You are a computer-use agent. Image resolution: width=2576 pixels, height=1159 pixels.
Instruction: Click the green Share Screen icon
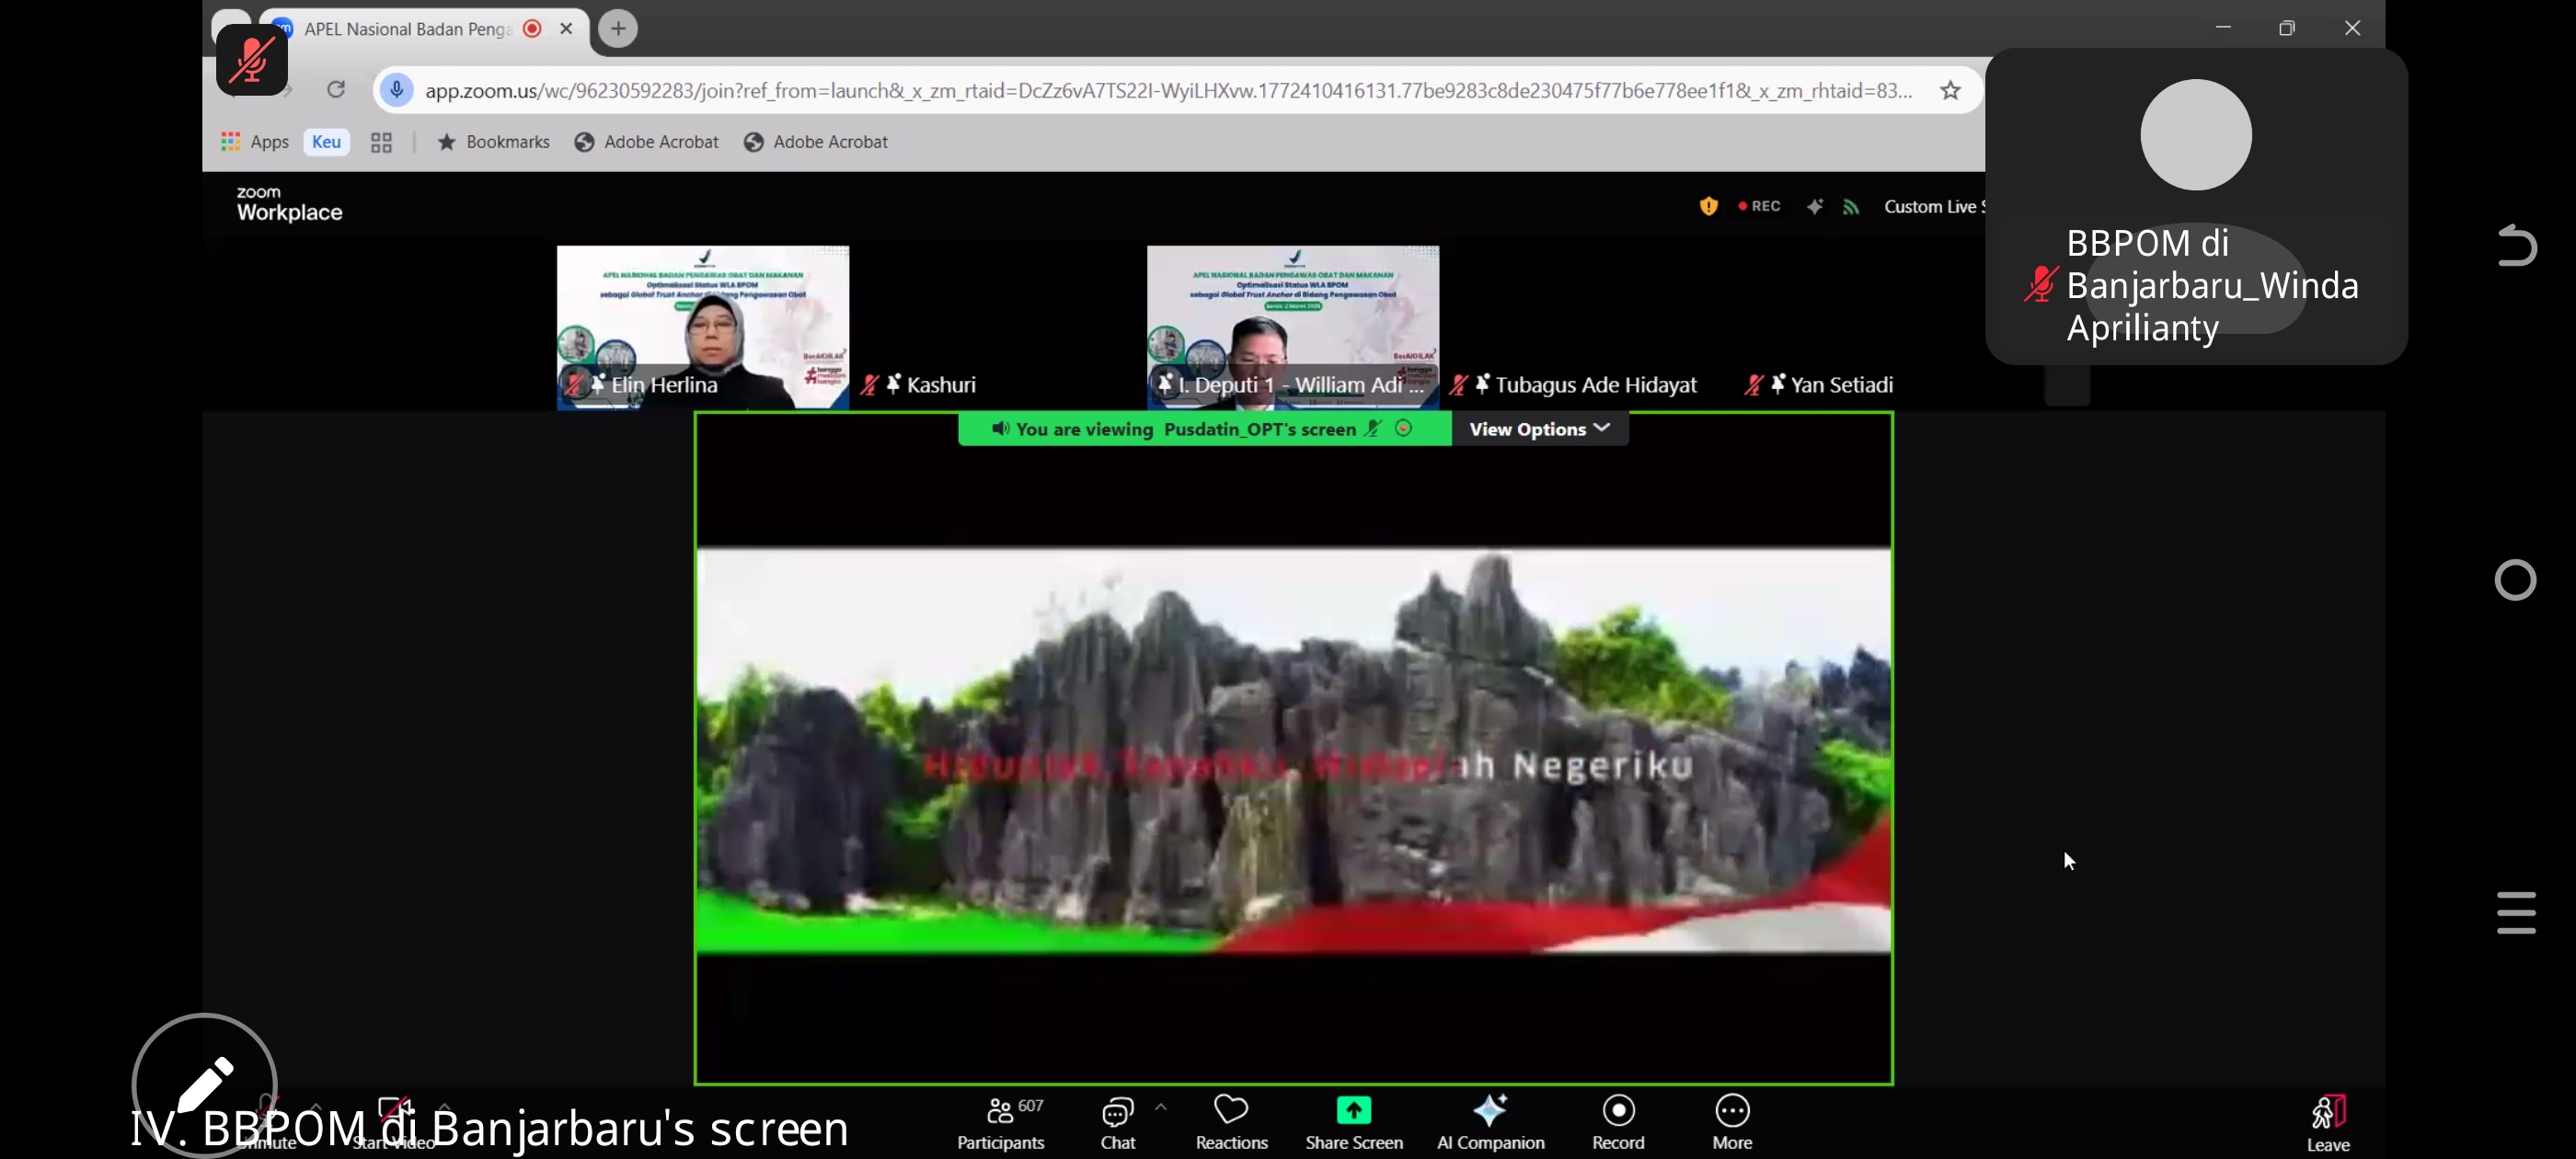(x=1353, y=1110)
